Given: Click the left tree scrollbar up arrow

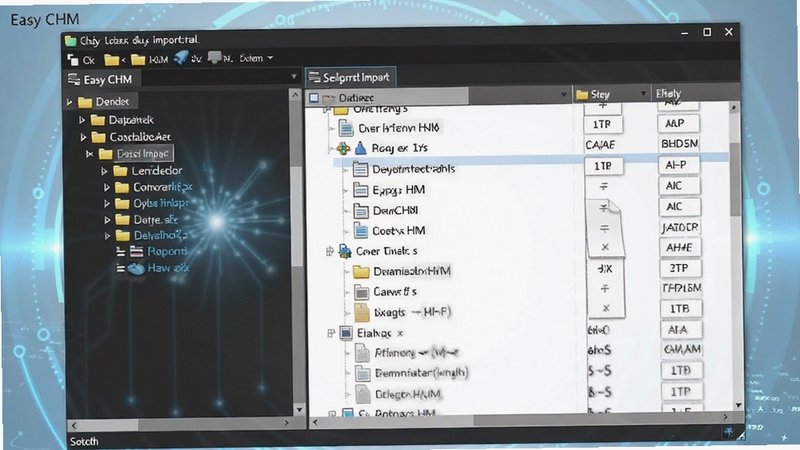Looking at the screenshot, I should point(295,95).
